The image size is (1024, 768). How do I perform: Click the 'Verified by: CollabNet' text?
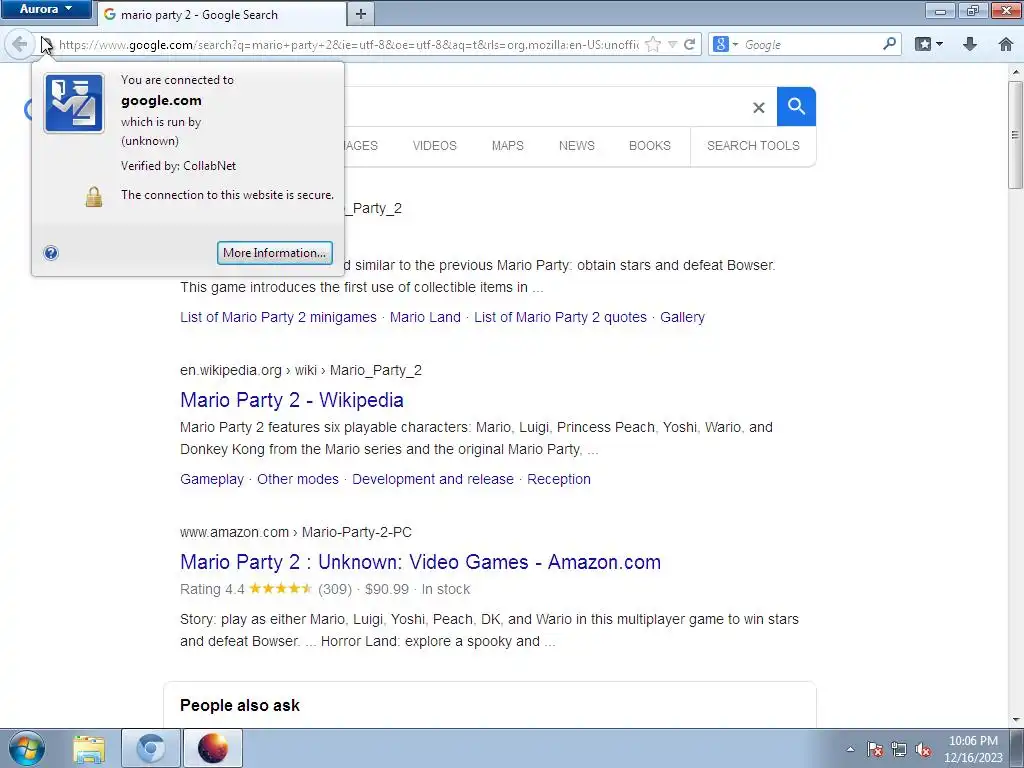pos(178,166)
